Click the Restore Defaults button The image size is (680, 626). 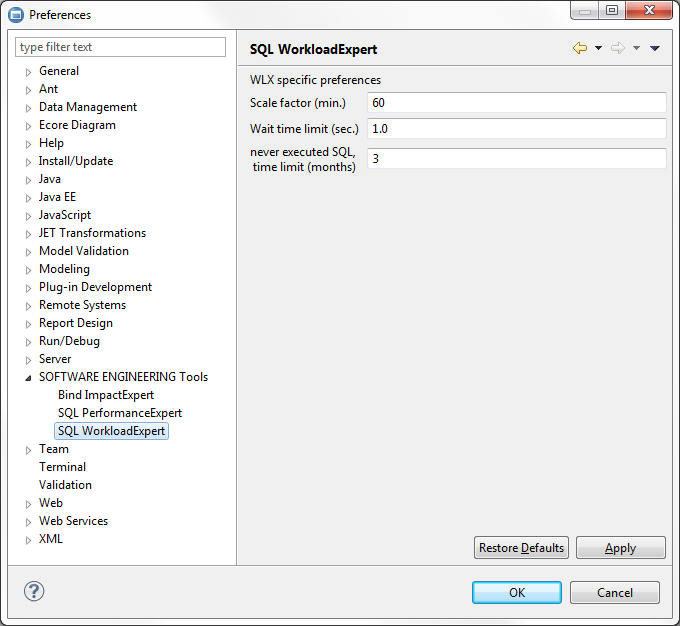521,548
